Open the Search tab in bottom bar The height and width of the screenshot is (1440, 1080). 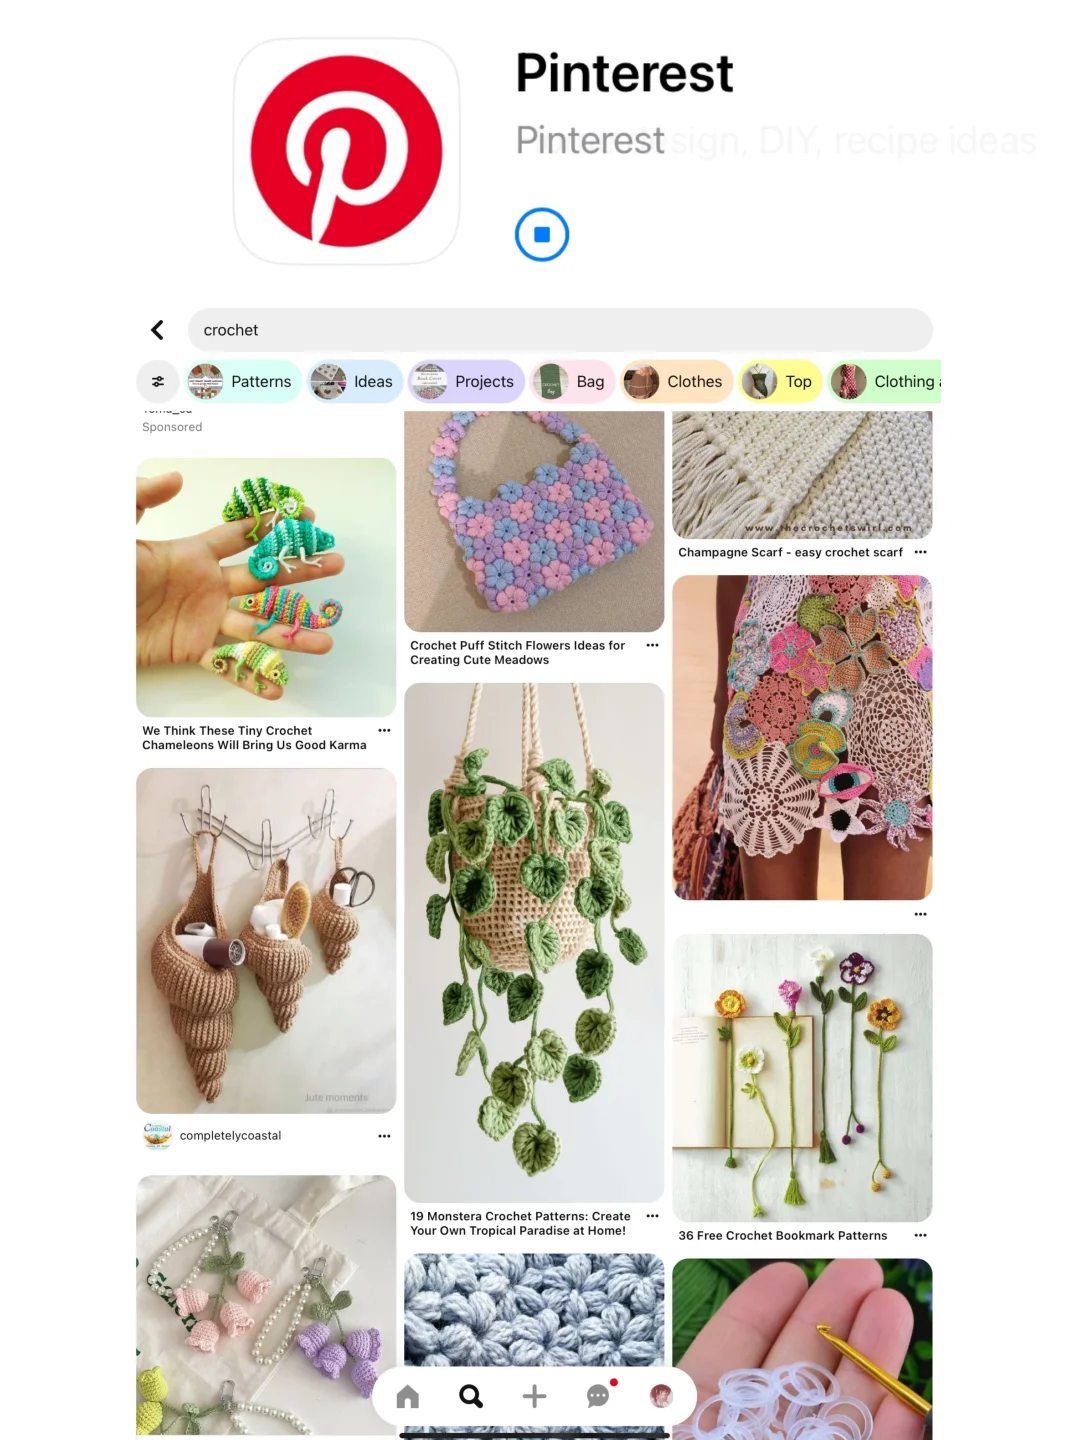point(471,1396)
